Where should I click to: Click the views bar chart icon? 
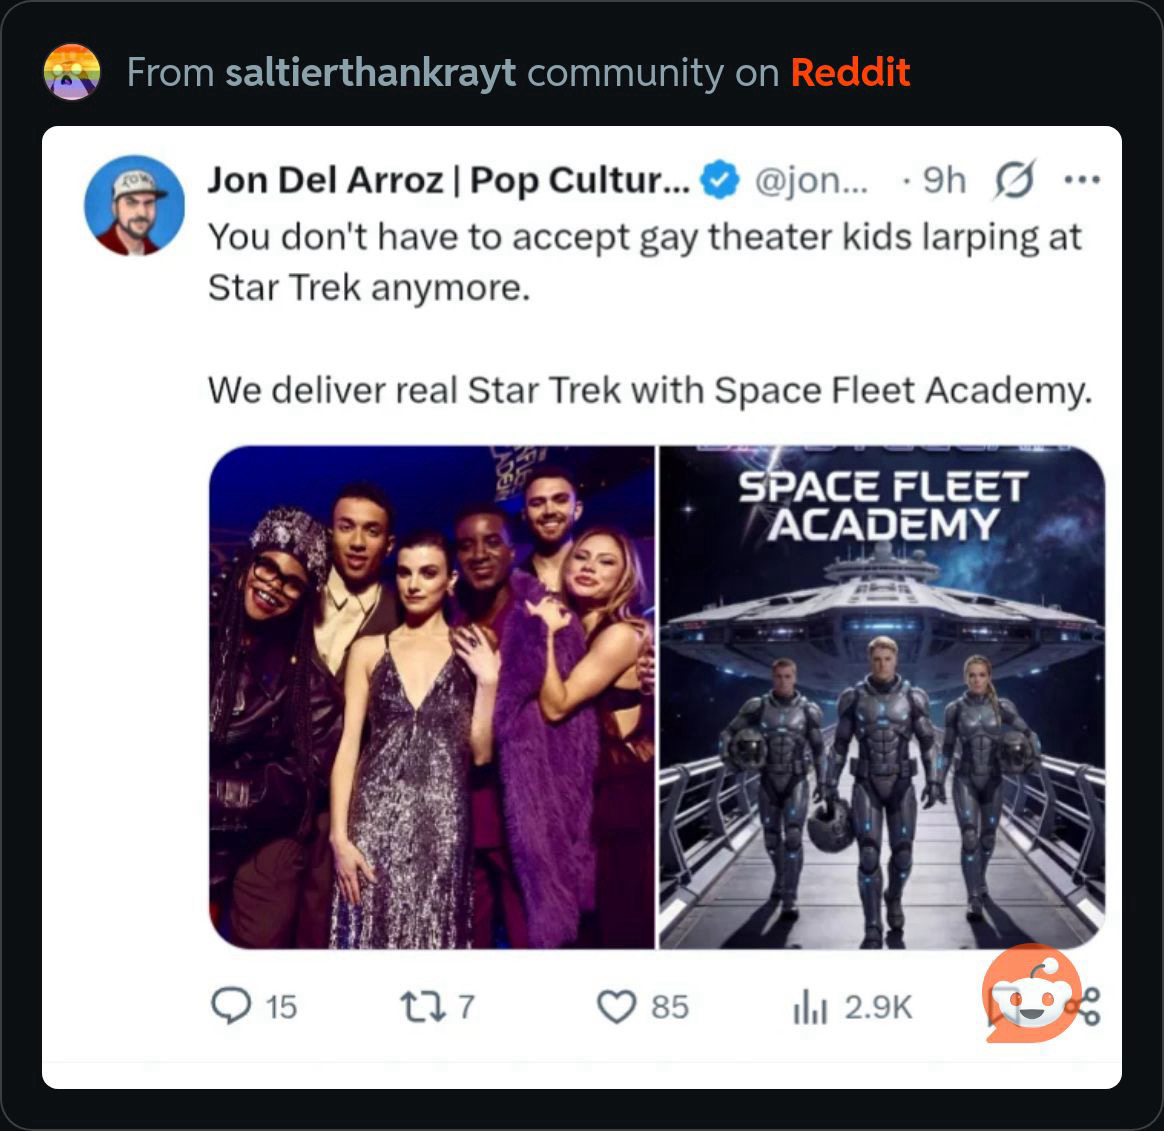point(809,1007)
